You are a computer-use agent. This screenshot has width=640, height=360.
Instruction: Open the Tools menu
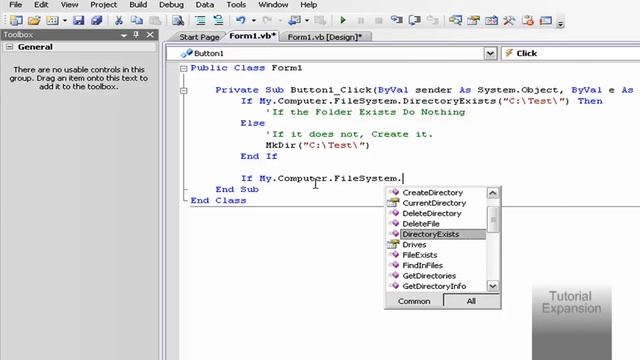(236, 5)
